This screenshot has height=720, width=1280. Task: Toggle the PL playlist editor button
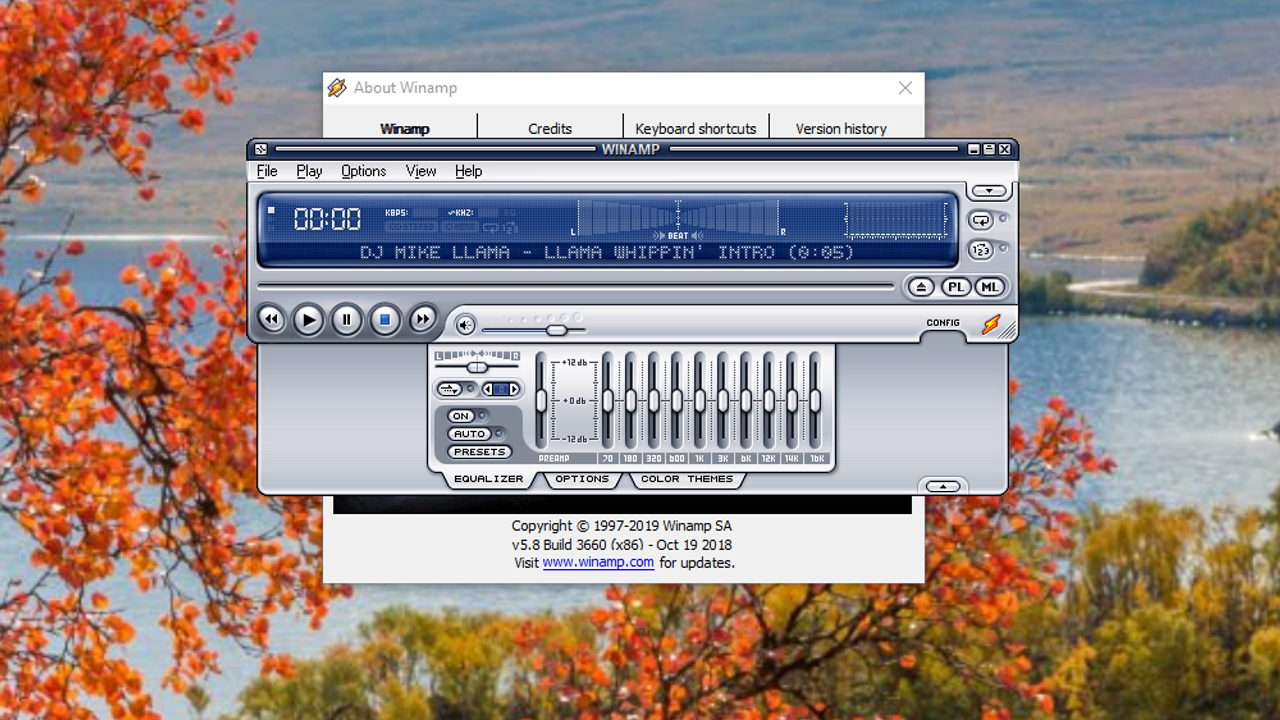(956, 287)
